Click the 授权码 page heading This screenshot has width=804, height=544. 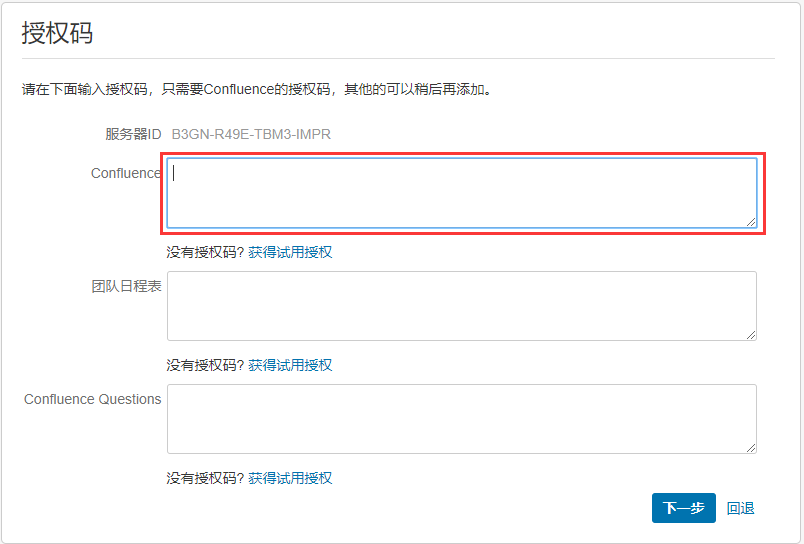click(57, 33)
